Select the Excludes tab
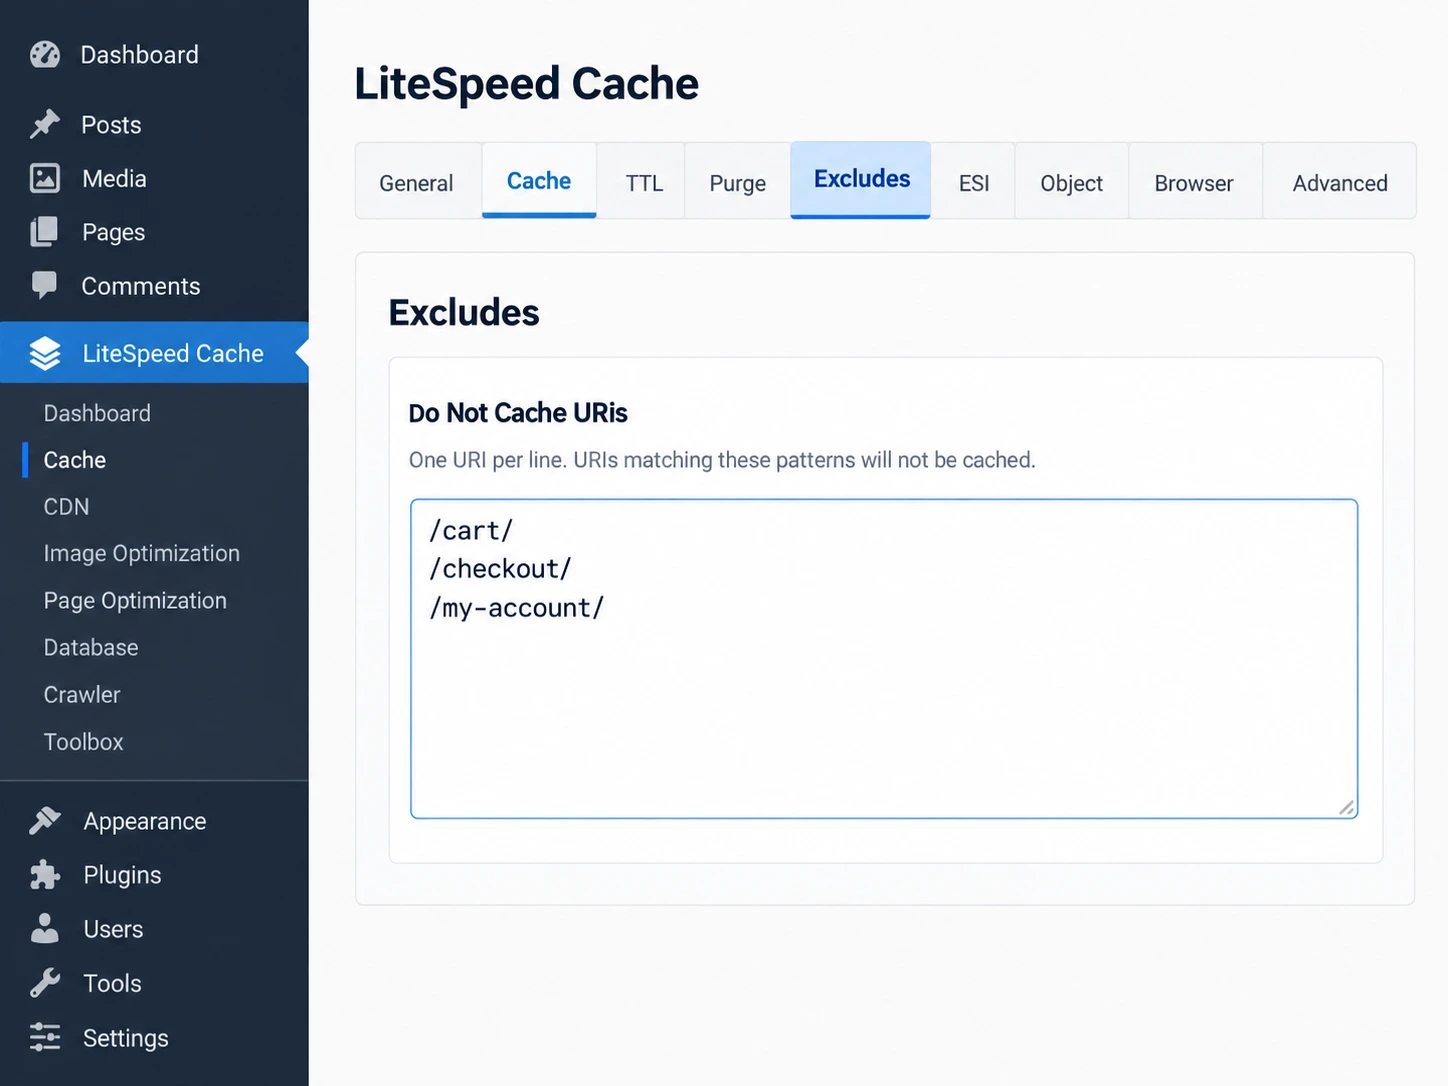The height and width of the screenshot is (1086, 1448). [x=861, y=179]
